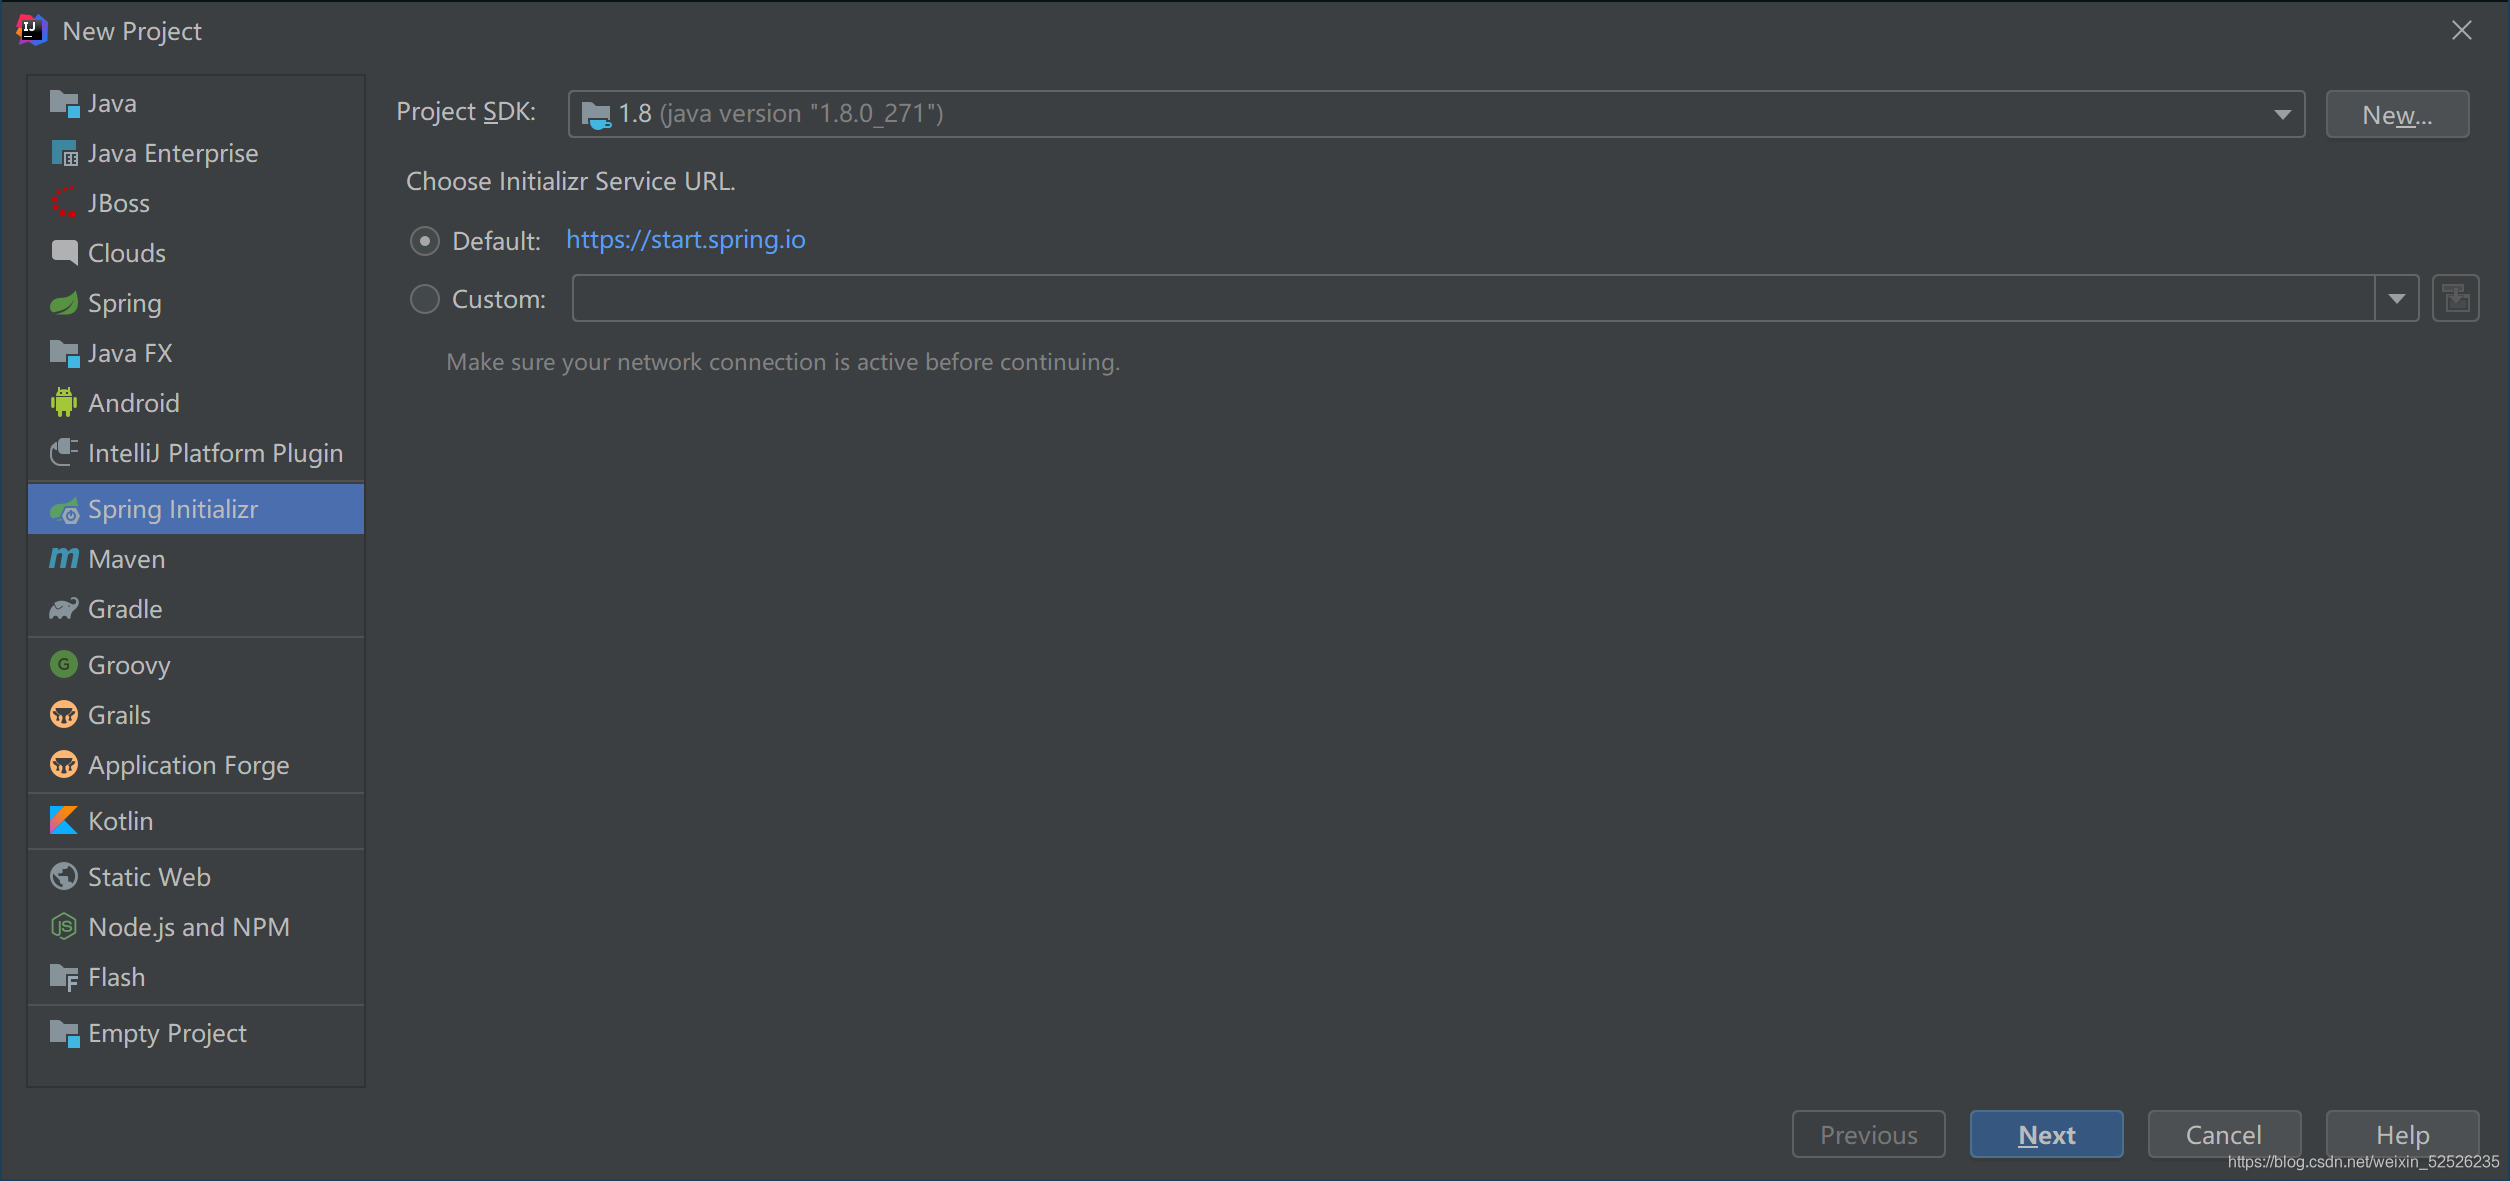Screen dimensions: 2510x1181
Task: Click the IntelliJ IDEA logo in the title bar
Action: [32, 30]
